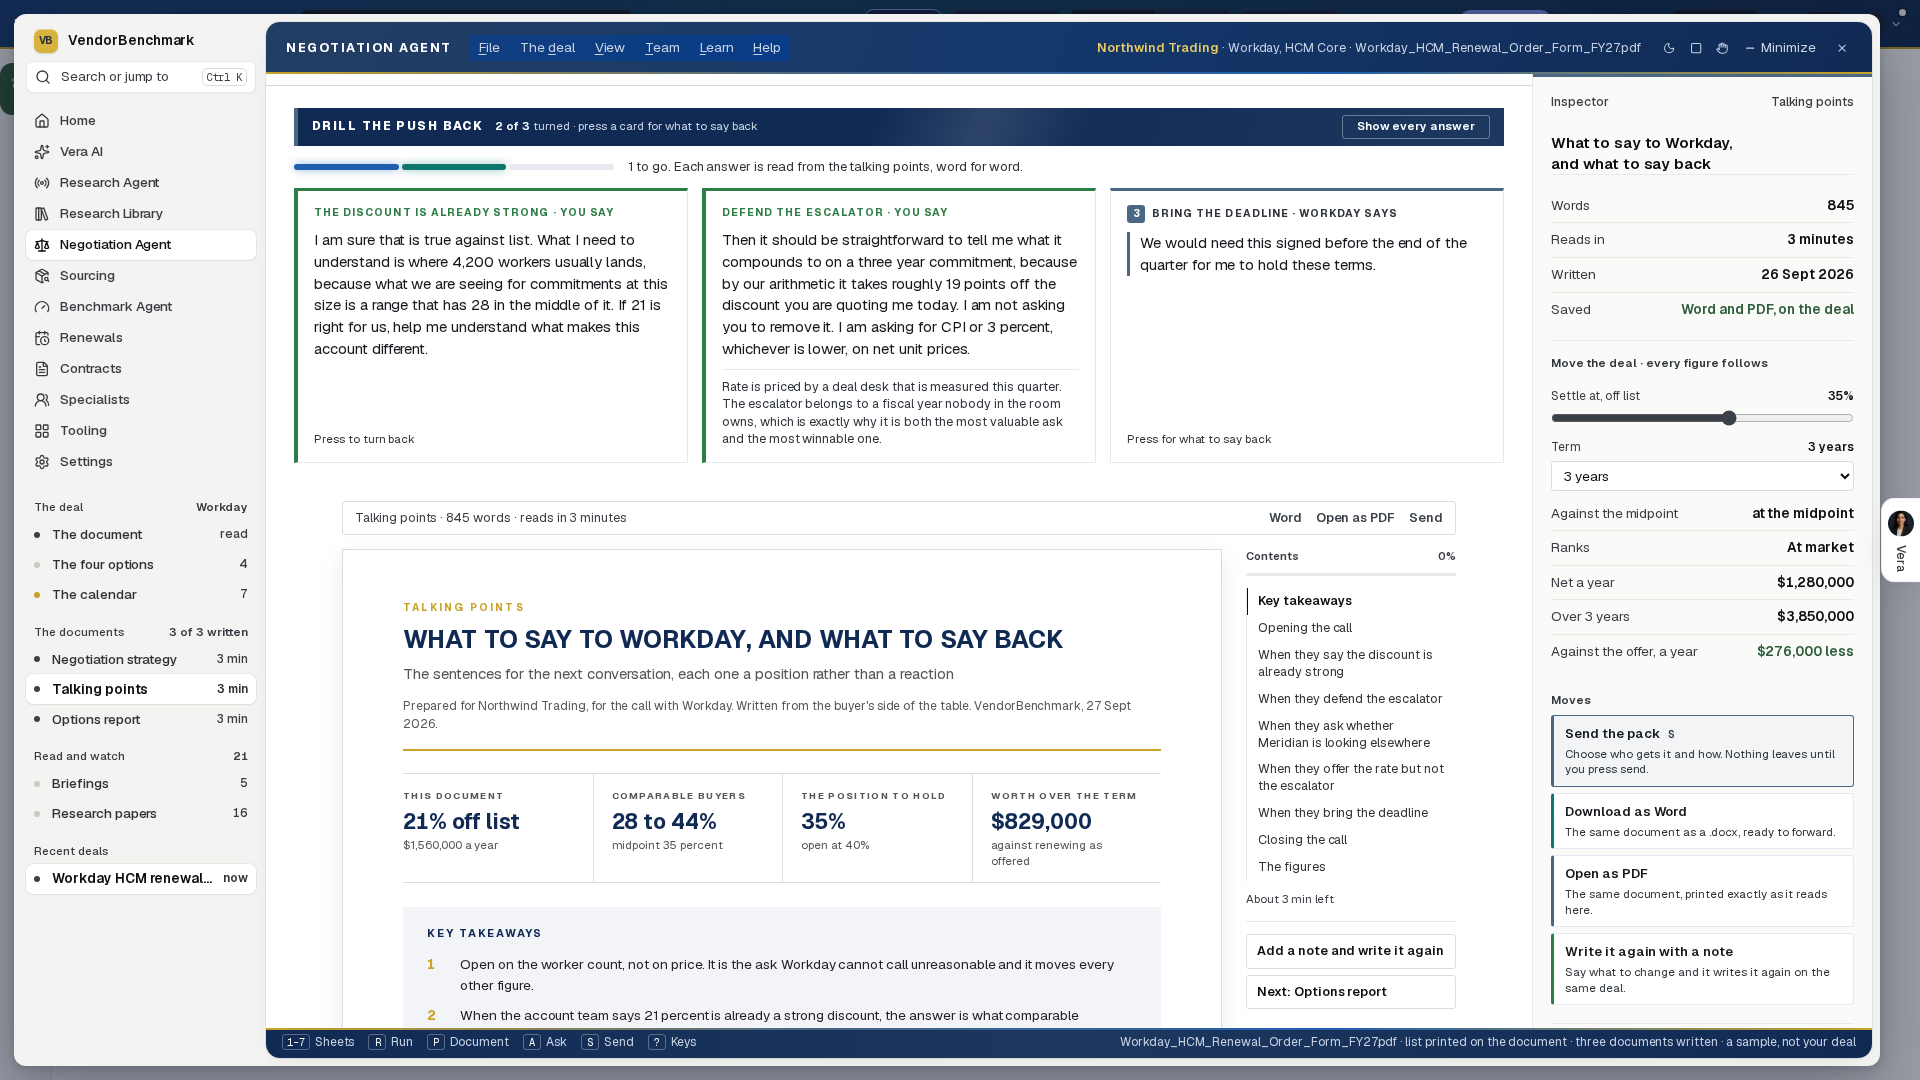Select Negotiation strategy document
The image size is (1920, 1080).
click(x=141, y=659)
